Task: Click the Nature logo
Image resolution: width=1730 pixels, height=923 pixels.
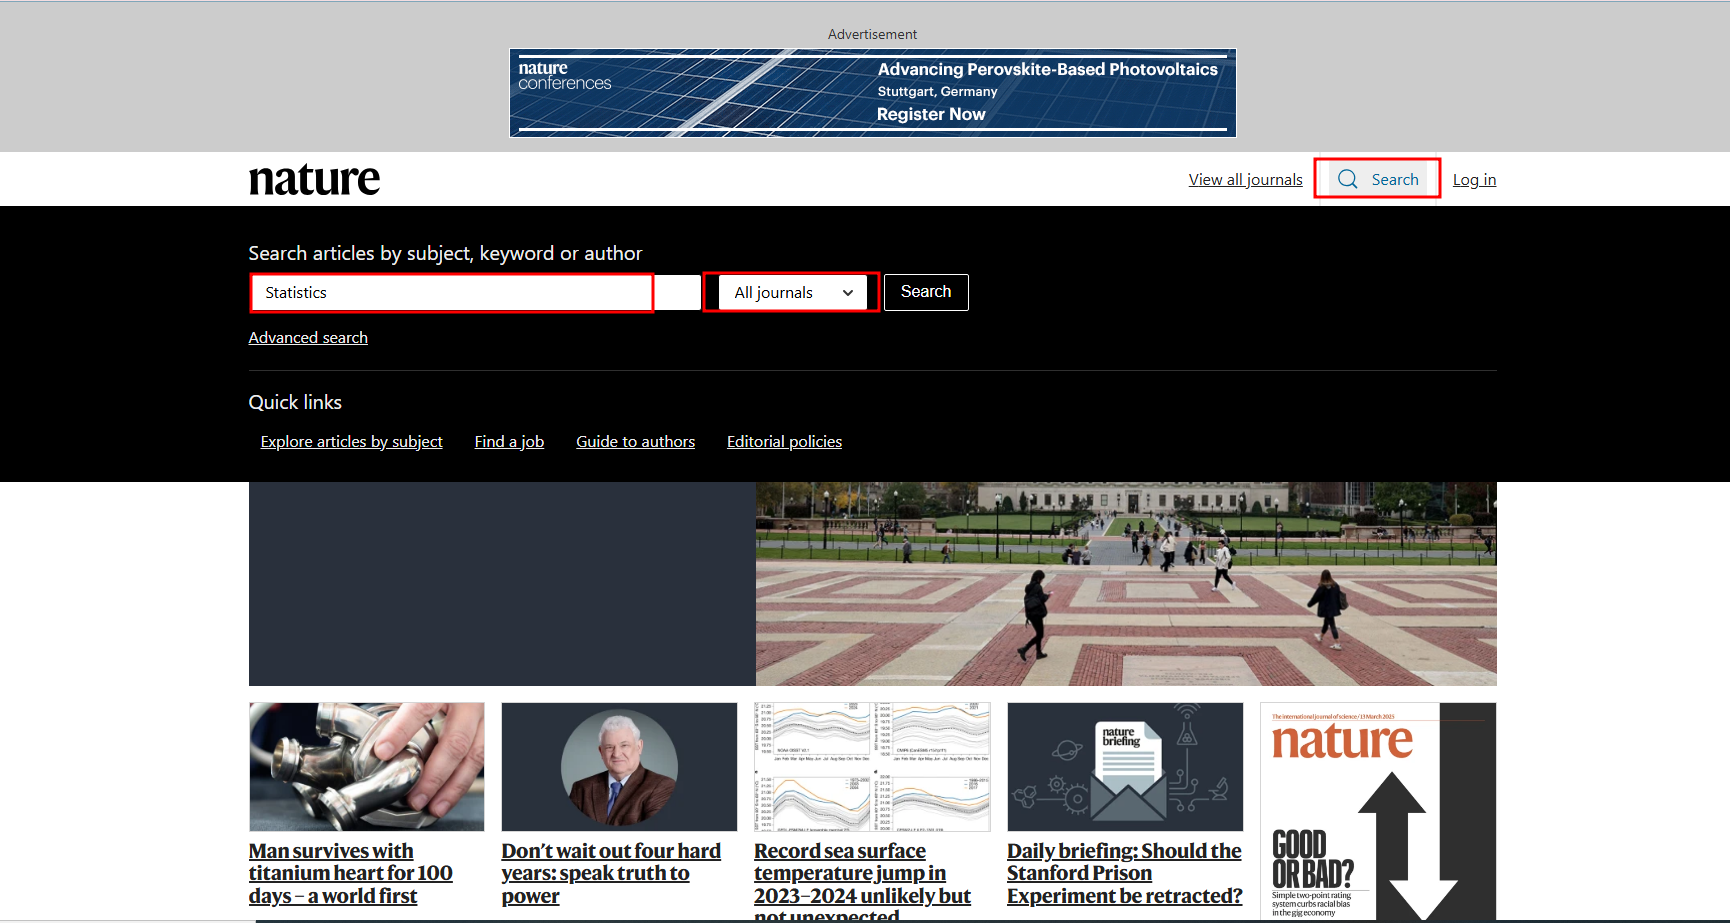Action: click(x=314, y=179)
